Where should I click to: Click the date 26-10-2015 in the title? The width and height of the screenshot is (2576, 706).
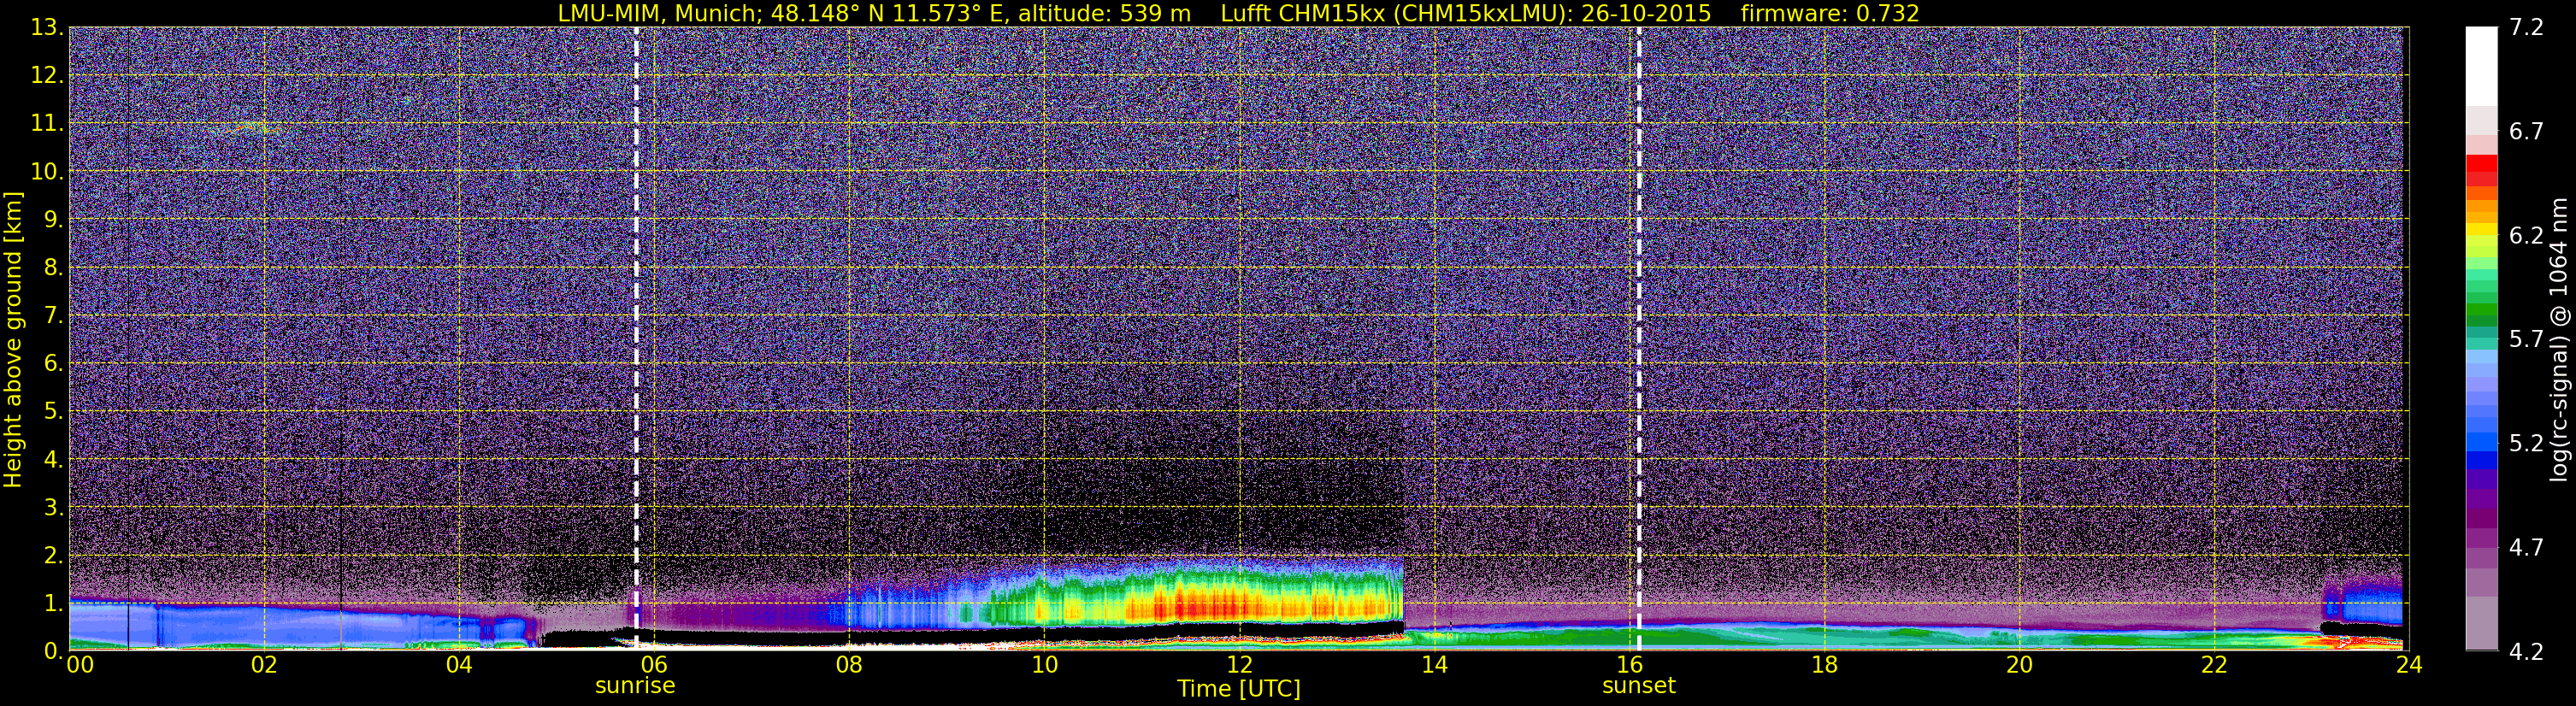[x=1647, y=13]
